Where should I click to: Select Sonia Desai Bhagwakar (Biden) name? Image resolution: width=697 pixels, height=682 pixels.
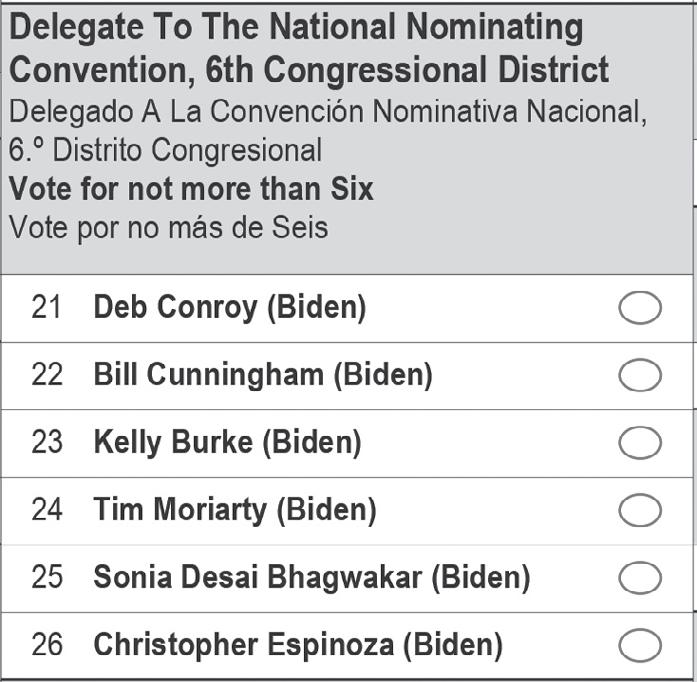[311, 577]
